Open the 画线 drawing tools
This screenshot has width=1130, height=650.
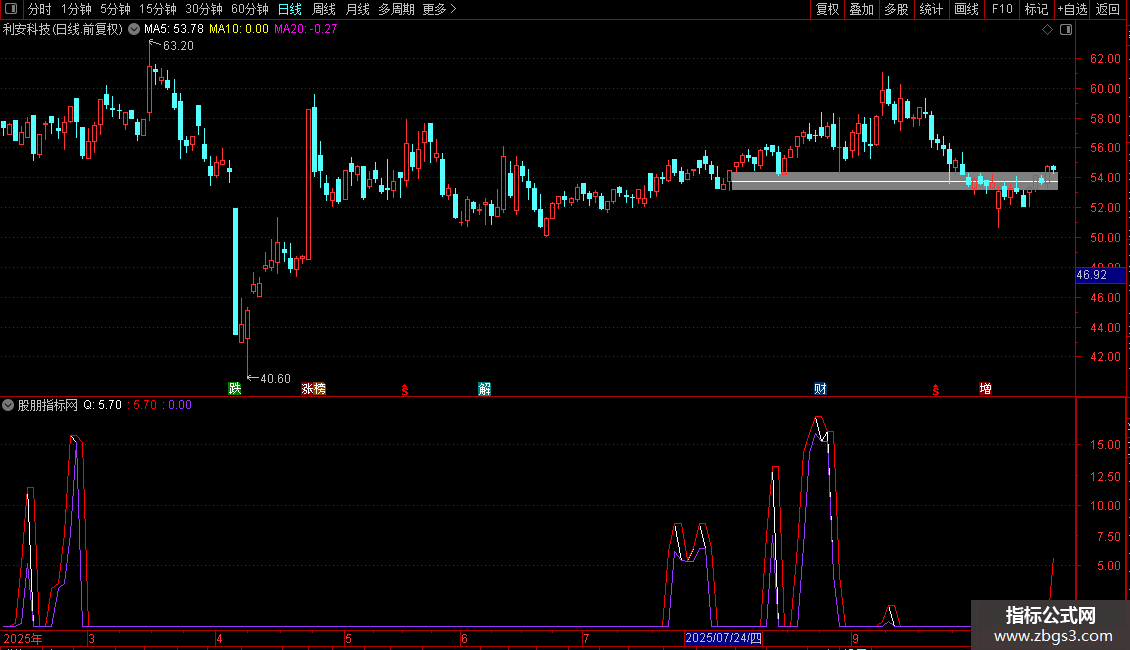pyautogui.click(x=966, y=9)
